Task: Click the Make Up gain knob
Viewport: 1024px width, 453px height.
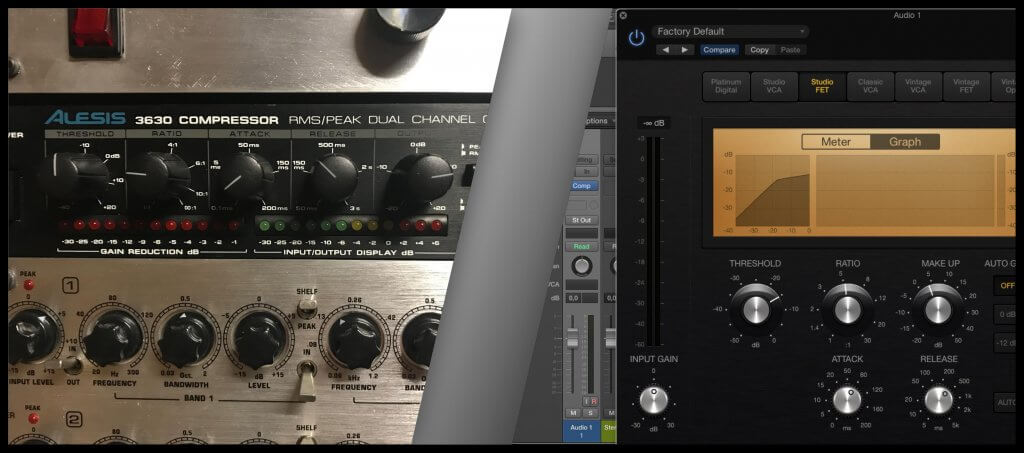Action: pyautogui.click(x=938, y=309)
